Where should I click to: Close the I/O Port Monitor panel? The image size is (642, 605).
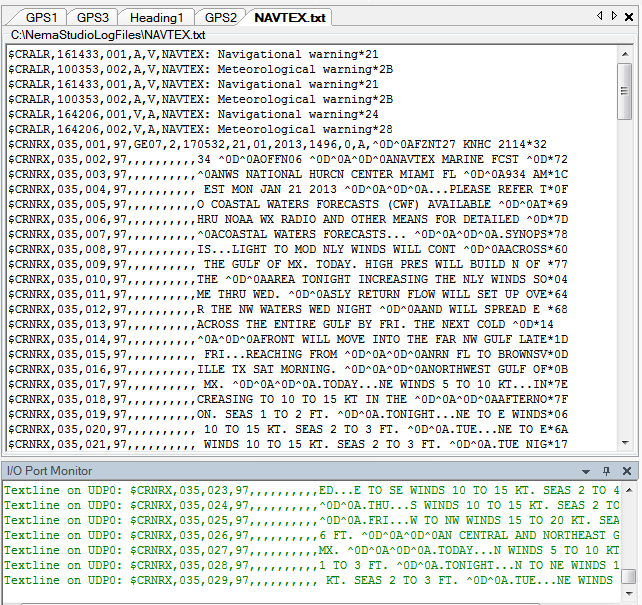pyautogui.click(x=626, y=470)
